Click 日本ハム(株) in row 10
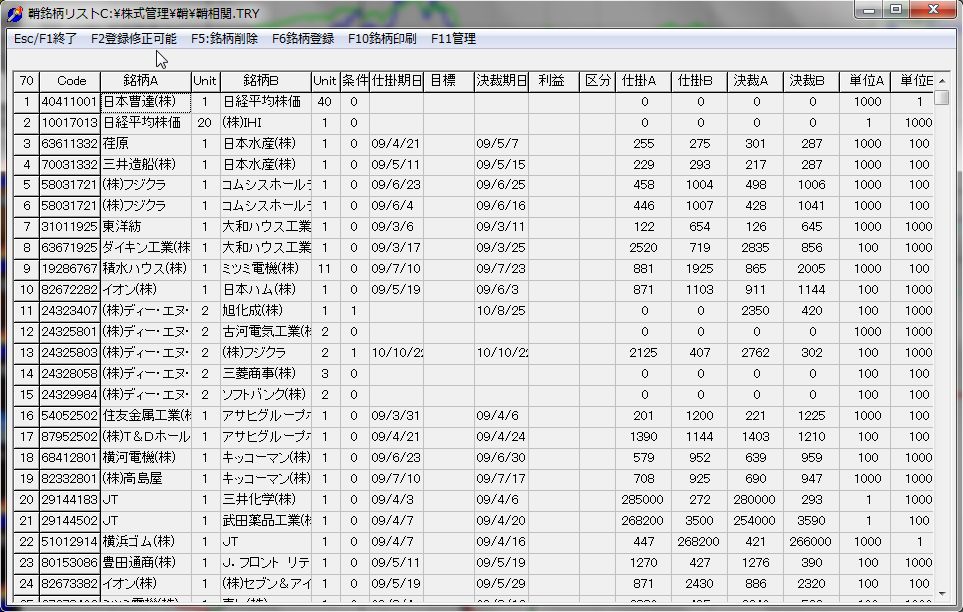963x612 pixels. coord(265,289)
